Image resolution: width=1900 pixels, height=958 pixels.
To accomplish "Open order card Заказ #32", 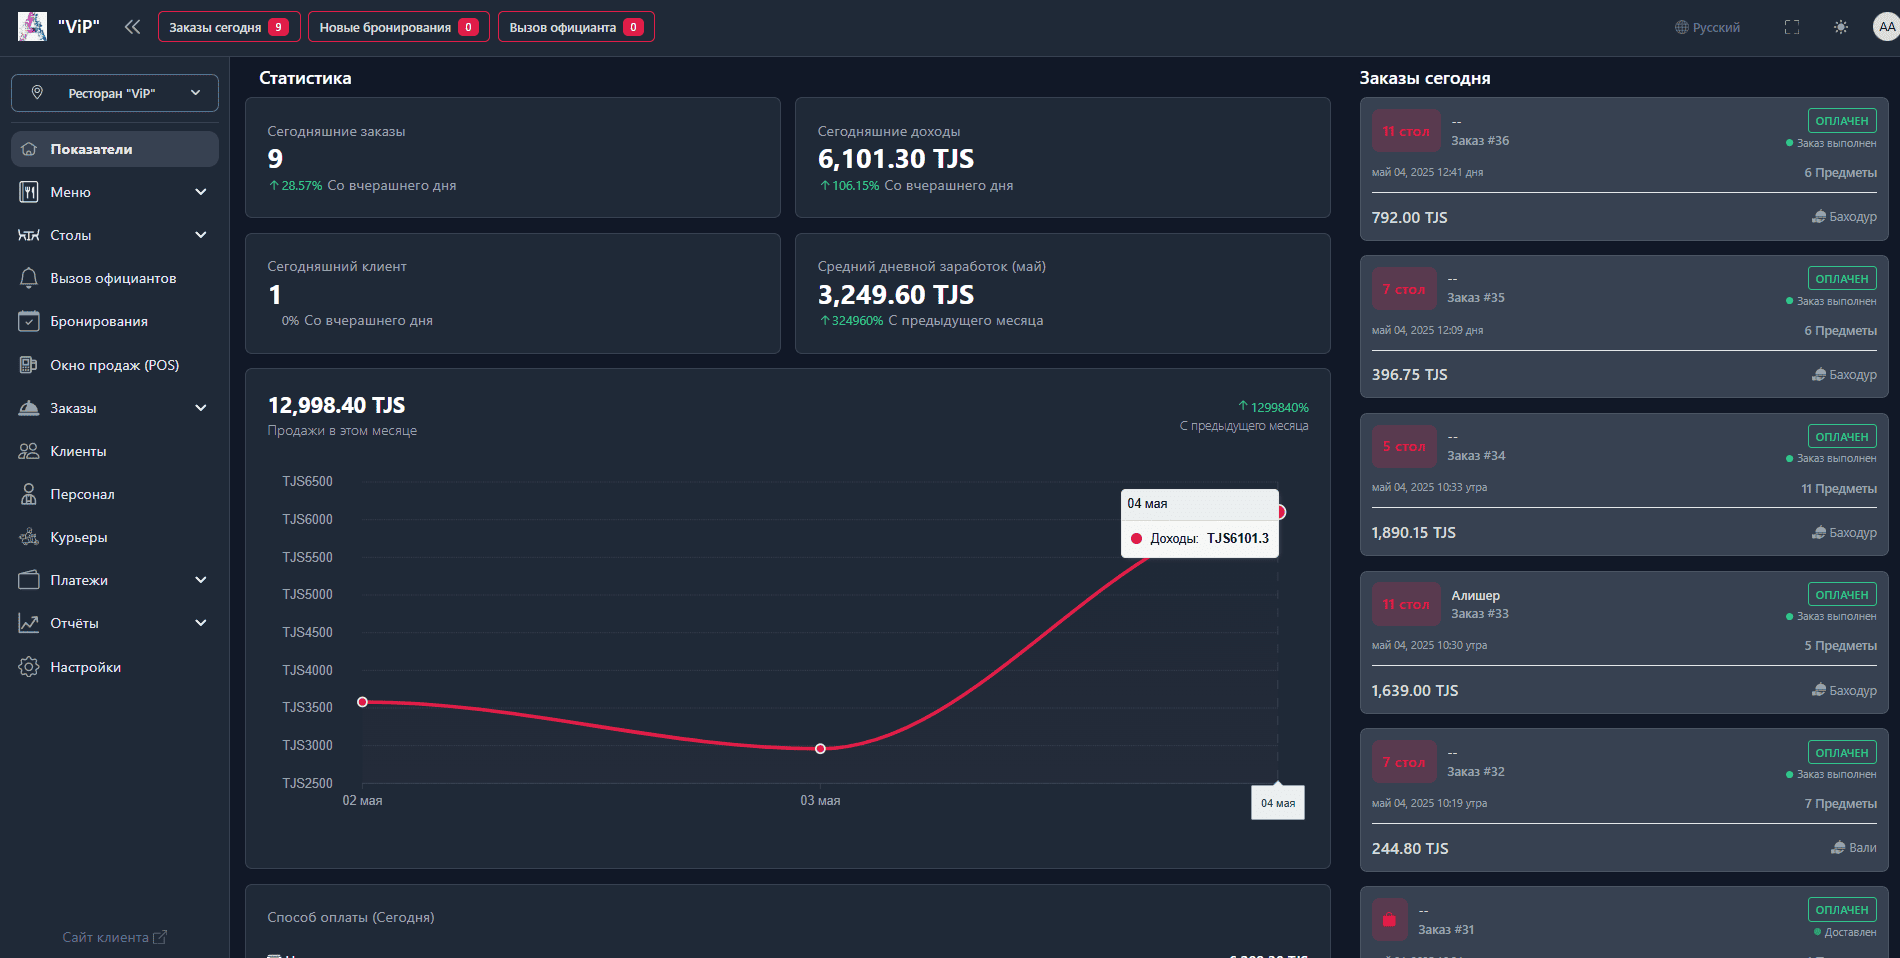I will click(x=1624, y=800).
